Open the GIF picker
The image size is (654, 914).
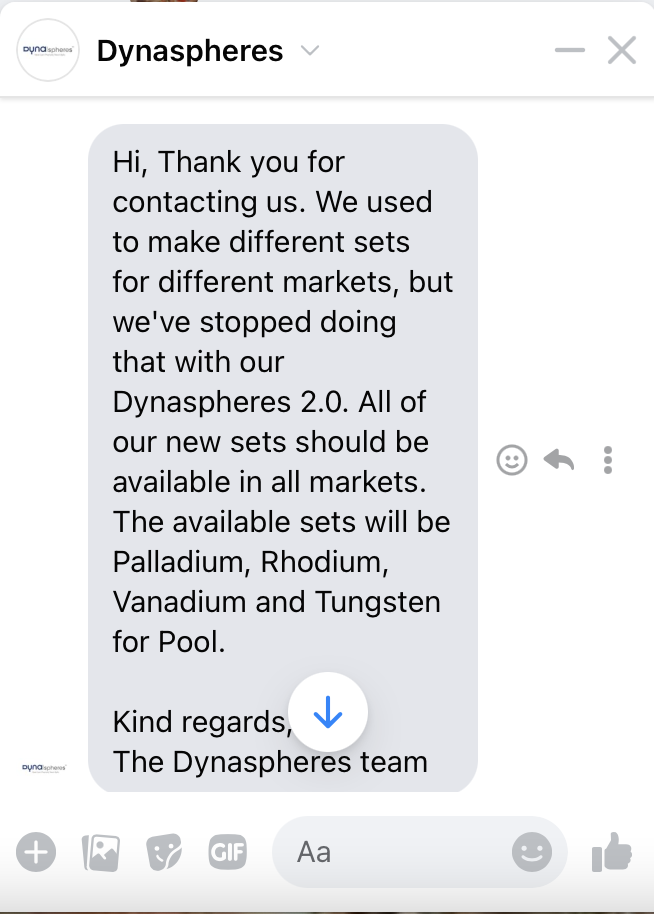pos(228,852)
